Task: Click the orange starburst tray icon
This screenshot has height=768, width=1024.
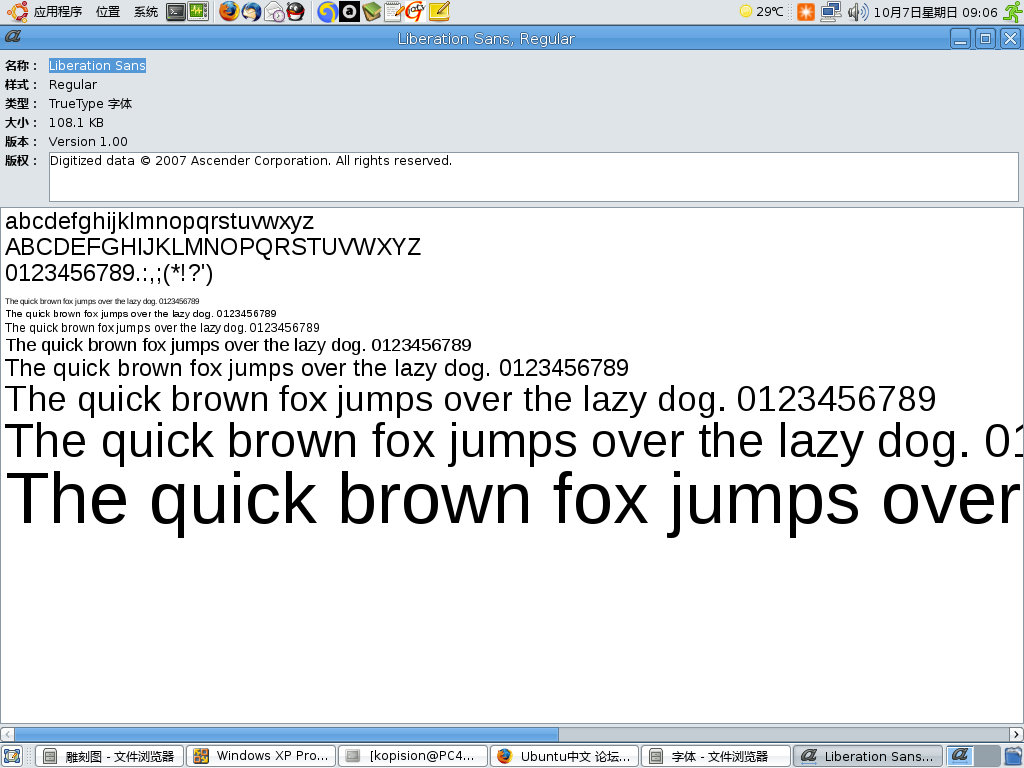Action: pos(806,12)
